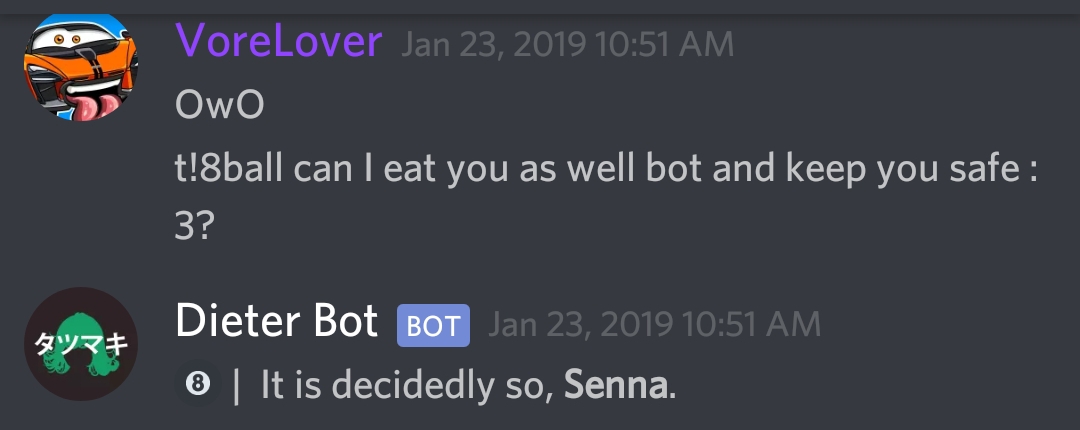This screenshot has width=1080, height=430.
Task: Open the purple VoreLover username profile
Action: pyautogui.click(x=278, y=41)
